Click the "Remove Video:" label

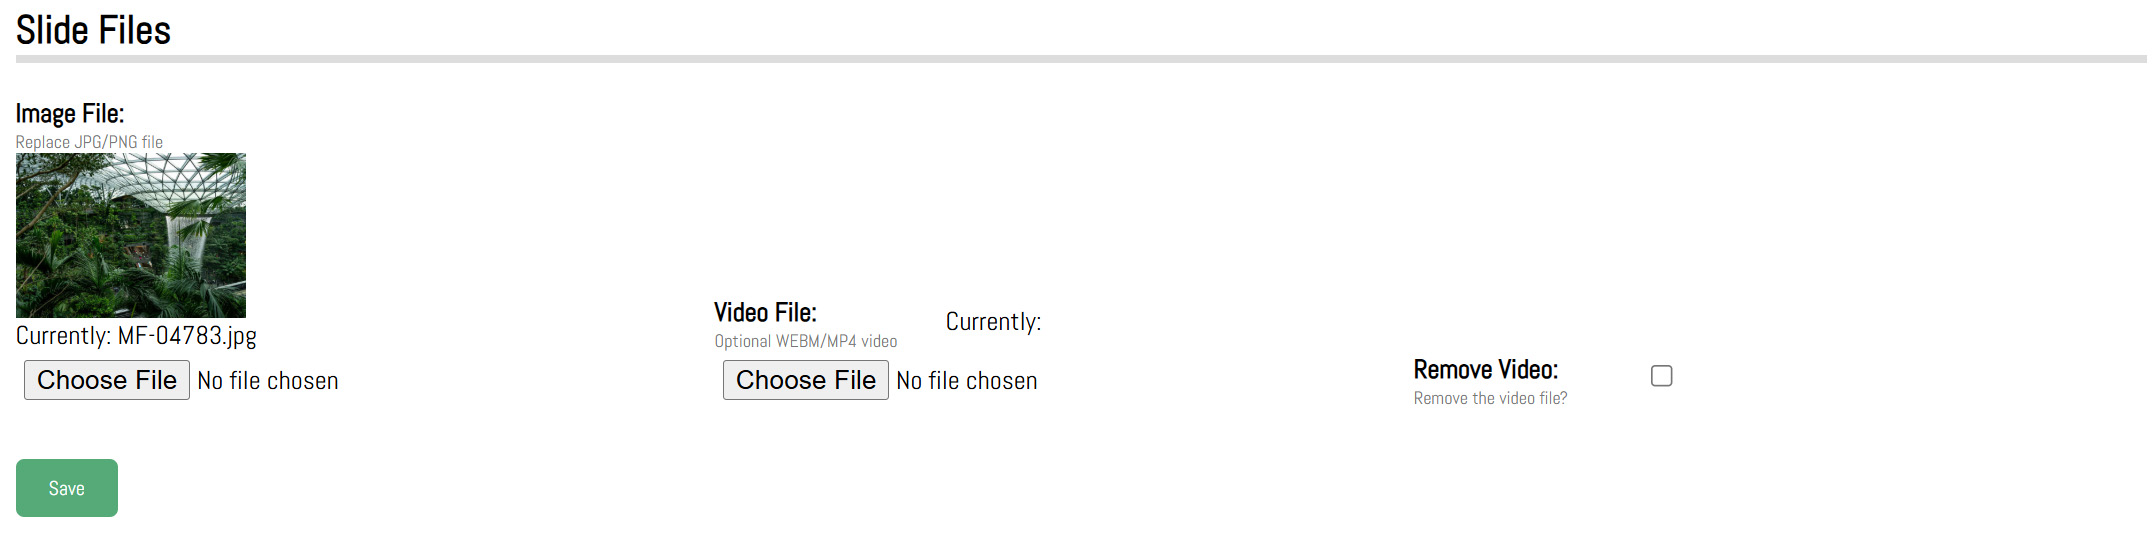click(1485, 370)
